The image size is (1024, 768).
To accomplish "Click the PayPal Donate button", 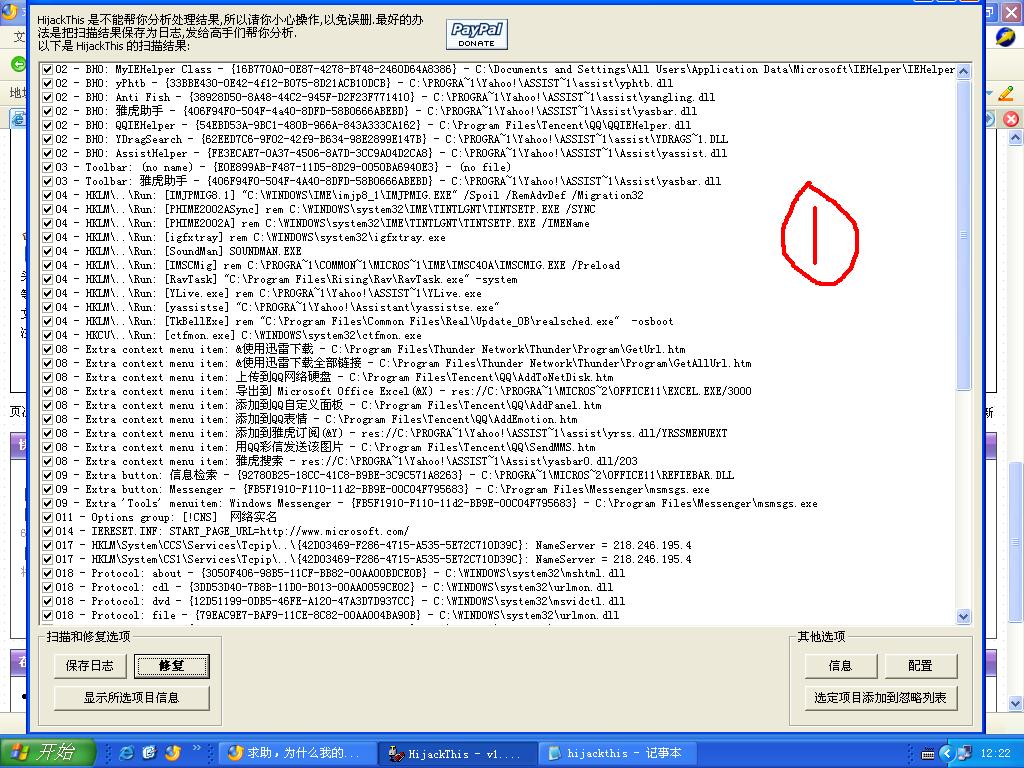I will click(477, 34).
